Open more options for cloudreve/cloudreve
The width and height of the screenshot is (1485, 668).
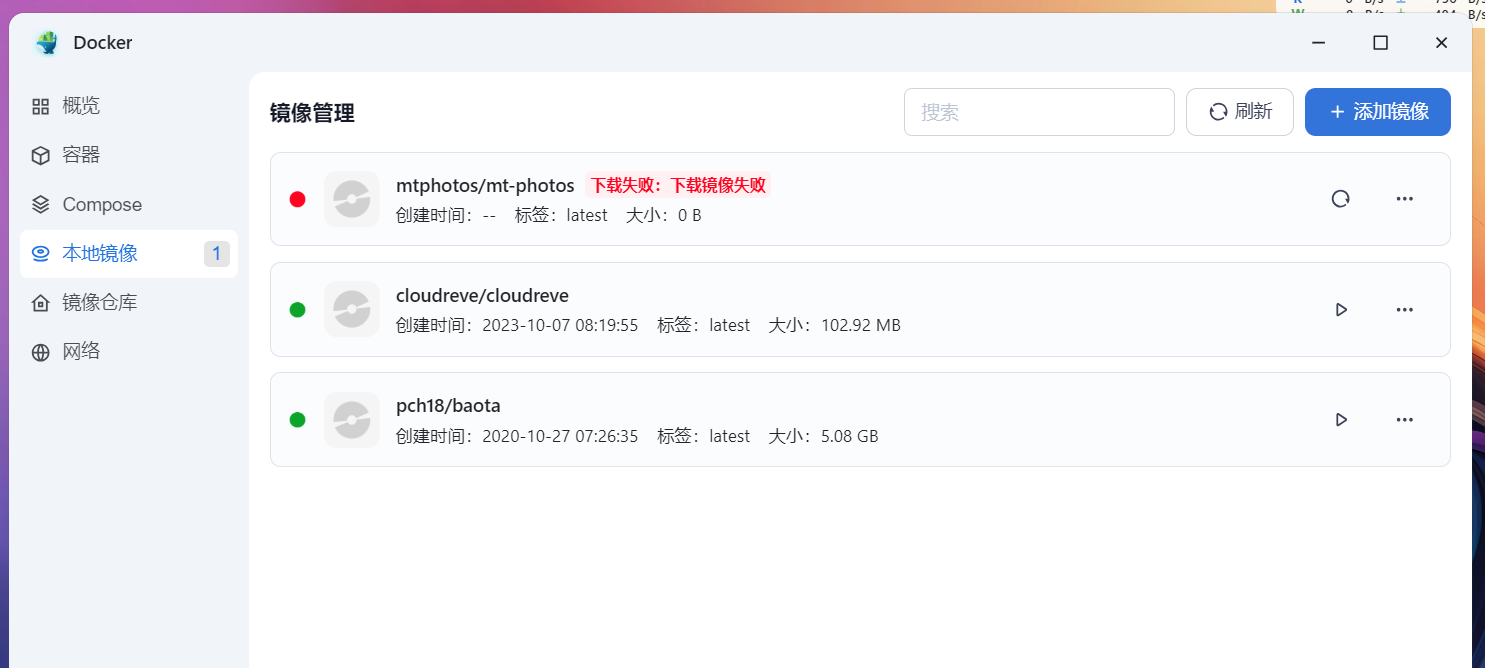(1405, 310)
